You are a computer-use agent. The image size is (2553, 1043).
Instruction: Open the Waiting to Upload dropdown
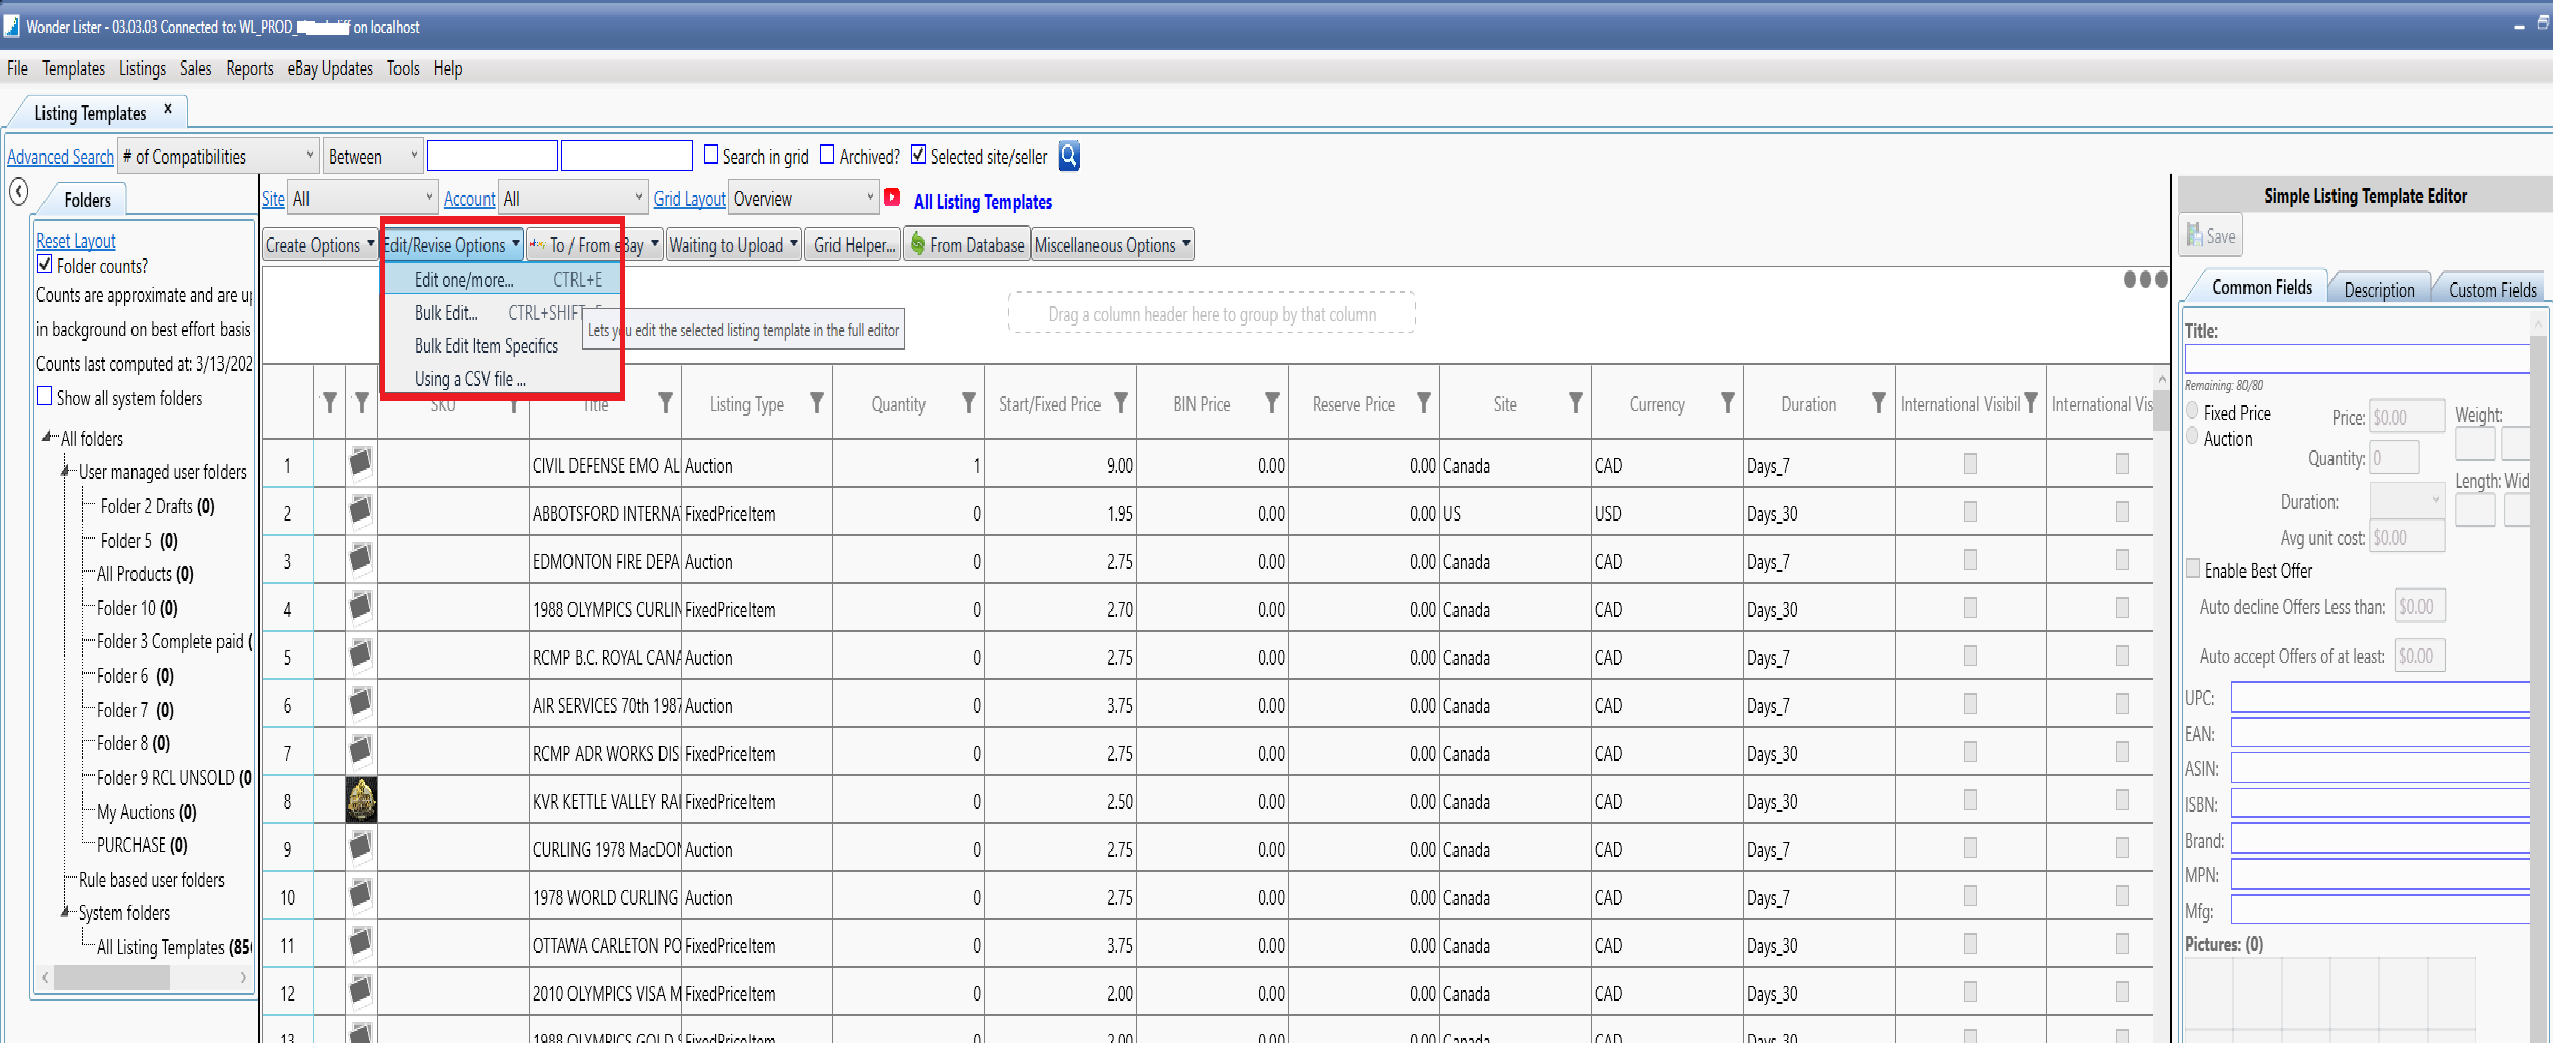click(x=733, y=245)
